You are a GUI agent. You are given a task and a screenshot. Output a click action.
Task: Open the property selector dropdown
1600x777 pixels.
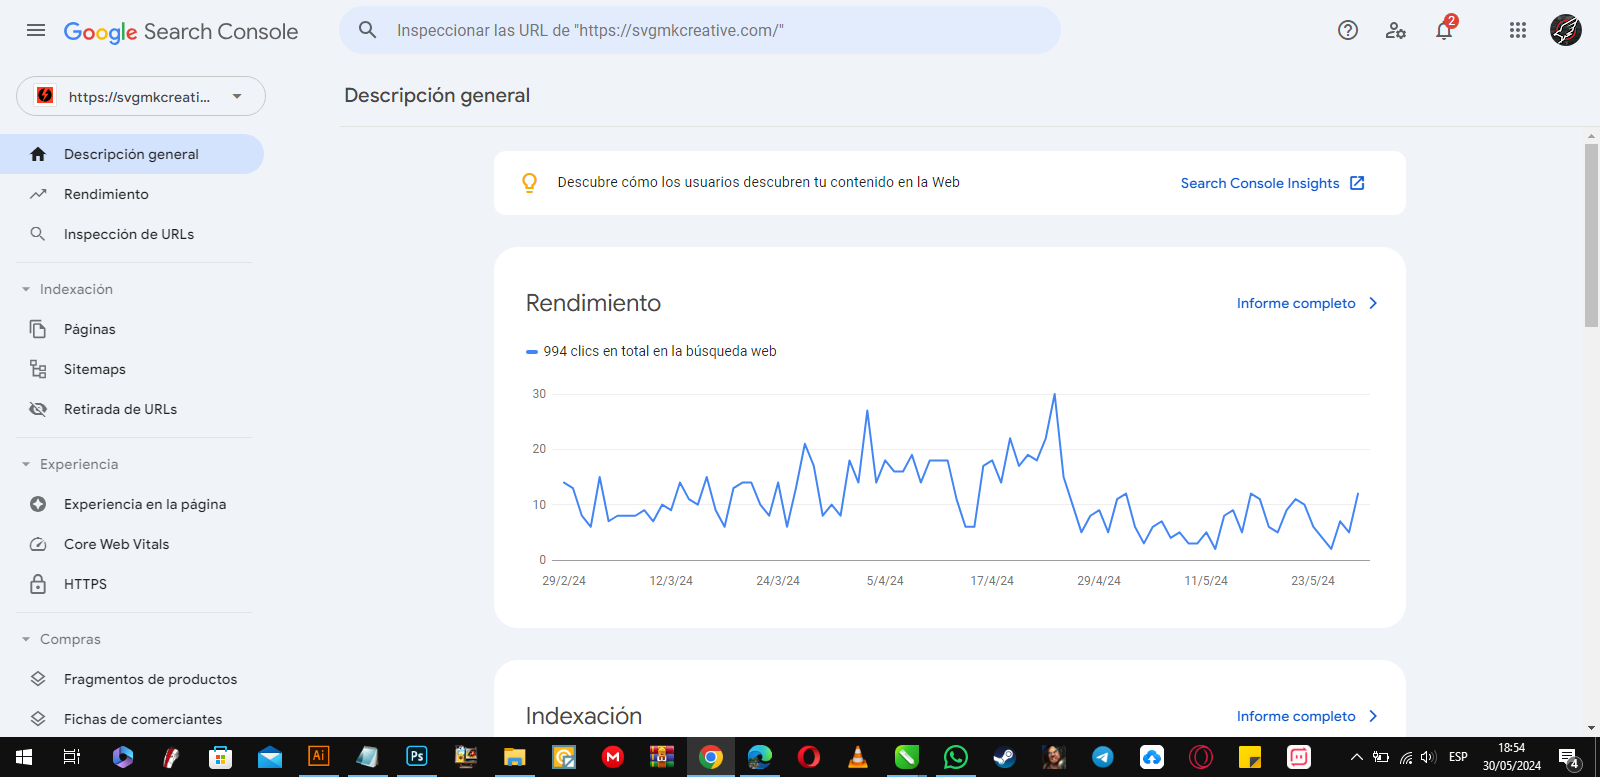(x=141, y=96)
